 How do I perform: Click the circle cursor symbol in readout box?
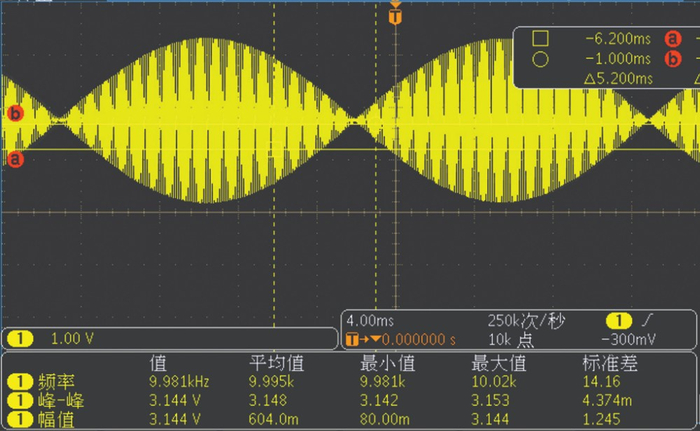point(540,59)
